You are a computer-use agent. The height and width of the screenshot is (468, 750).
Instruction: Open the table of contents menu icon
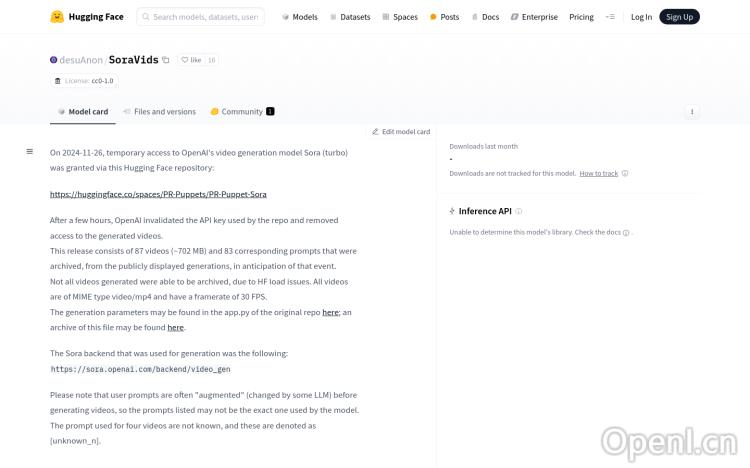30,152
